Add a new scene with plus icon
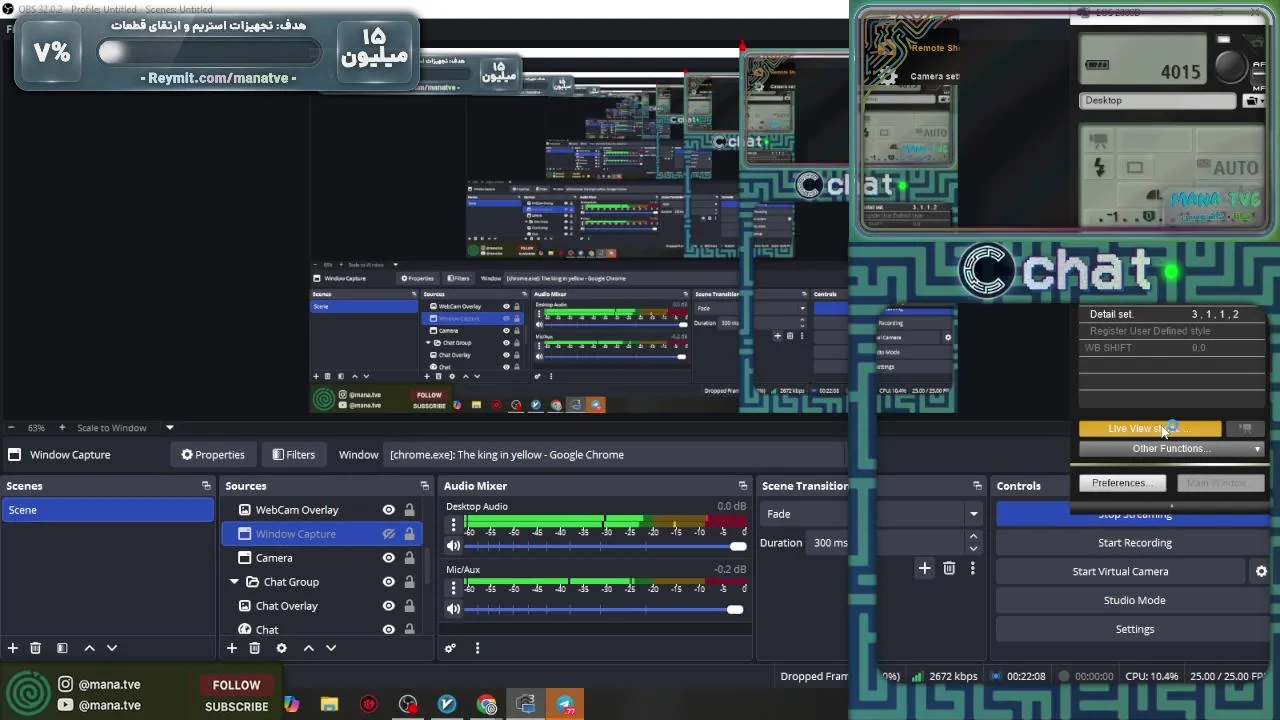 (13, 648)
